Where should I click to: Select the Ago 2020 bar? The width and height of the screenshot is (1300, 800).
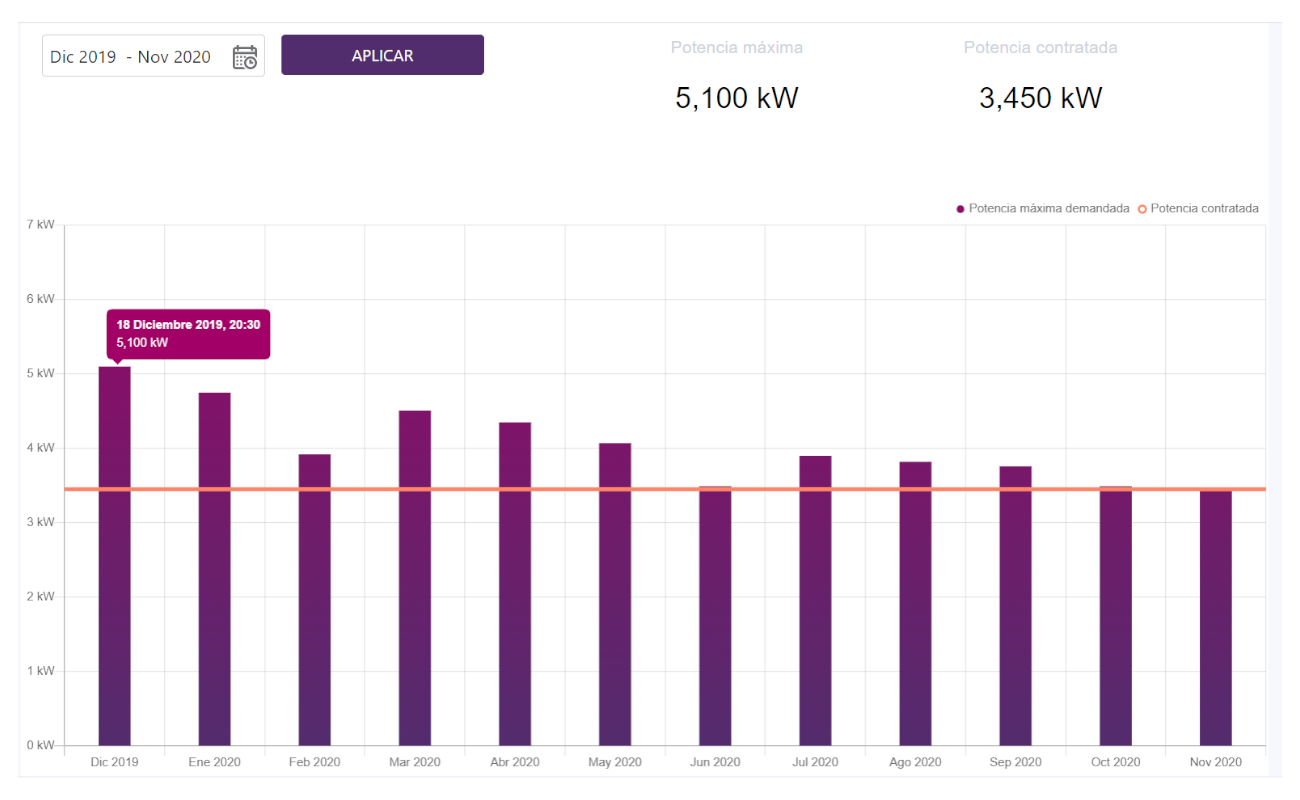click(915, 604)
